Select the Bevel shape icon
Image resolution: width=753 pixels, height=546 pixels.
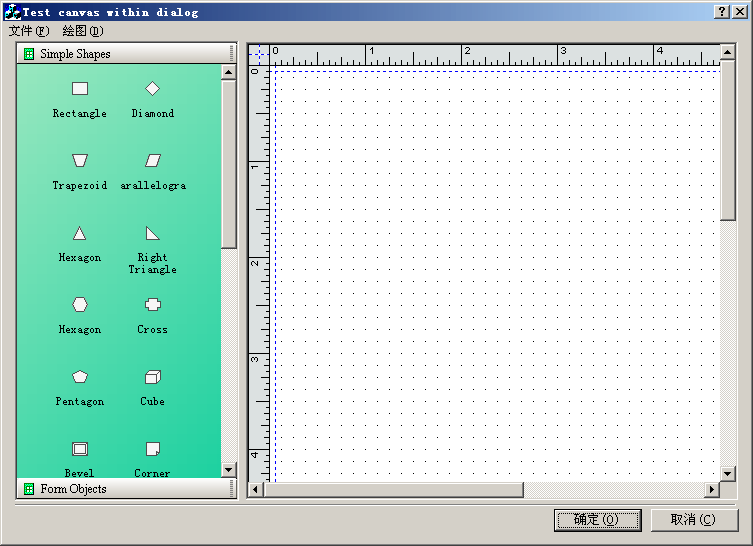(x=80, y=449)
